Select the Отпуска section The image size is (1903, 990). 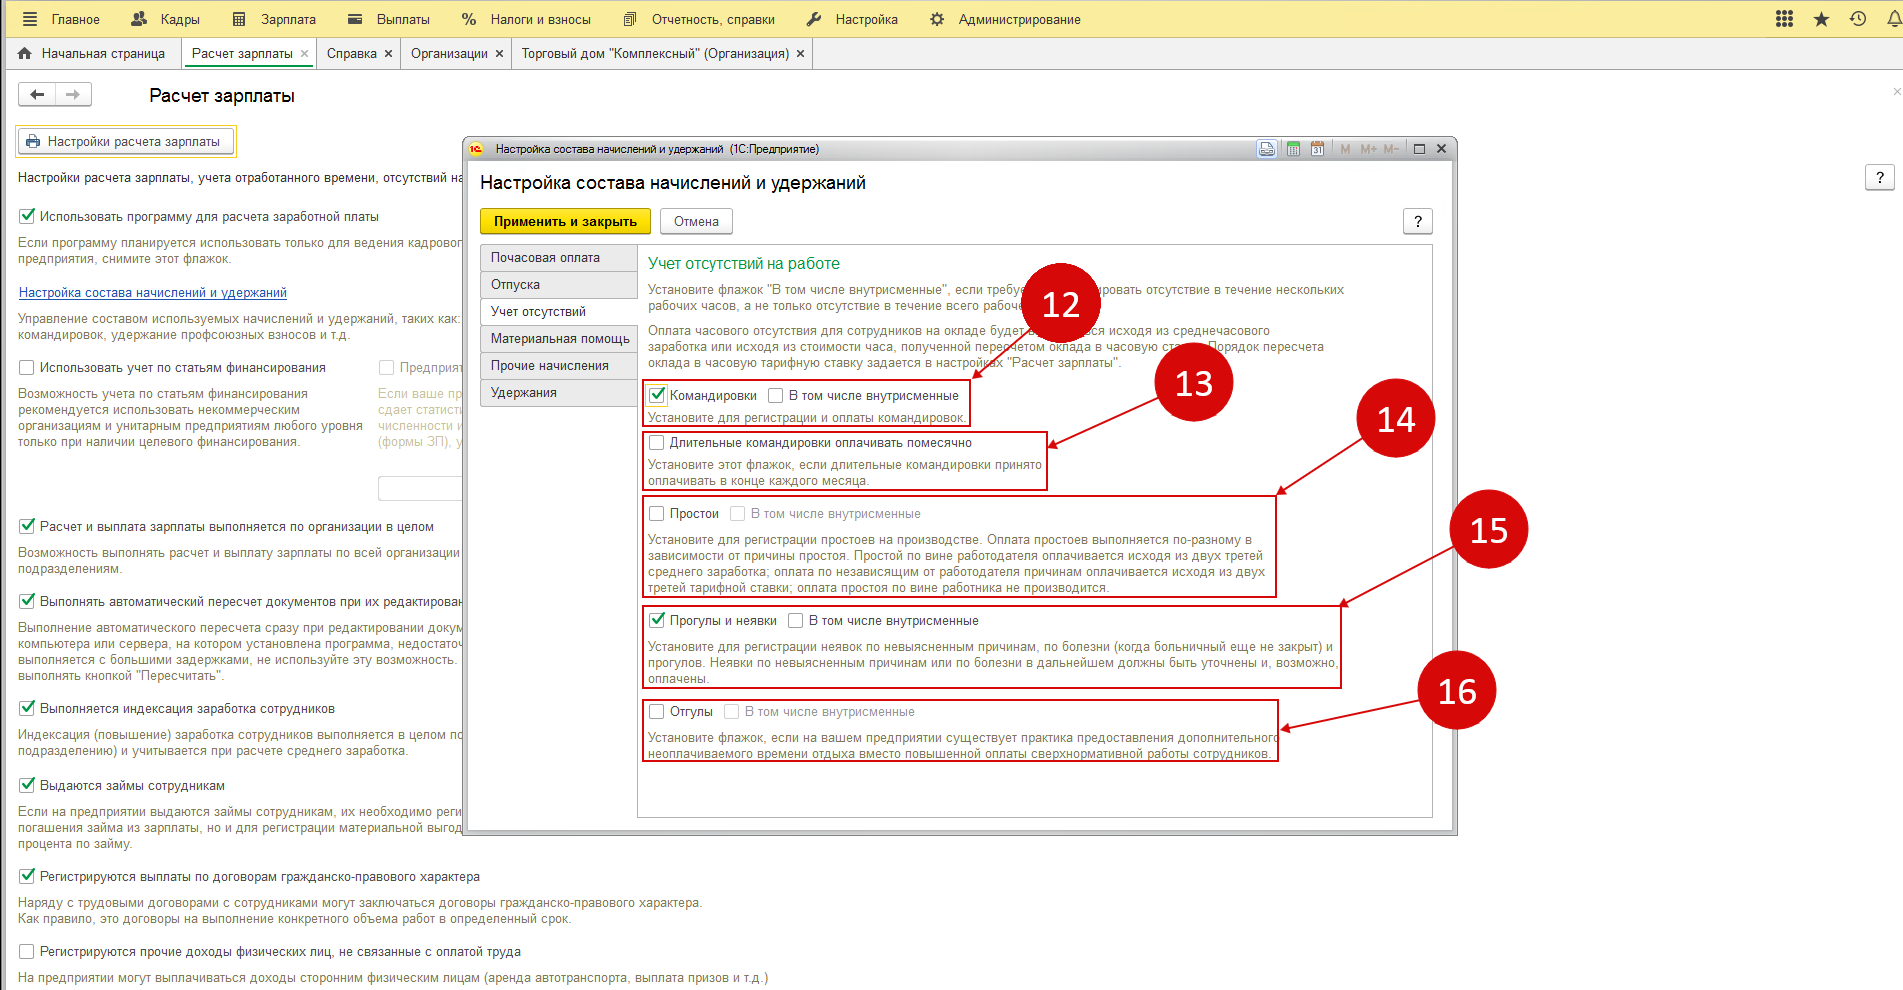[x=558, y=285]
